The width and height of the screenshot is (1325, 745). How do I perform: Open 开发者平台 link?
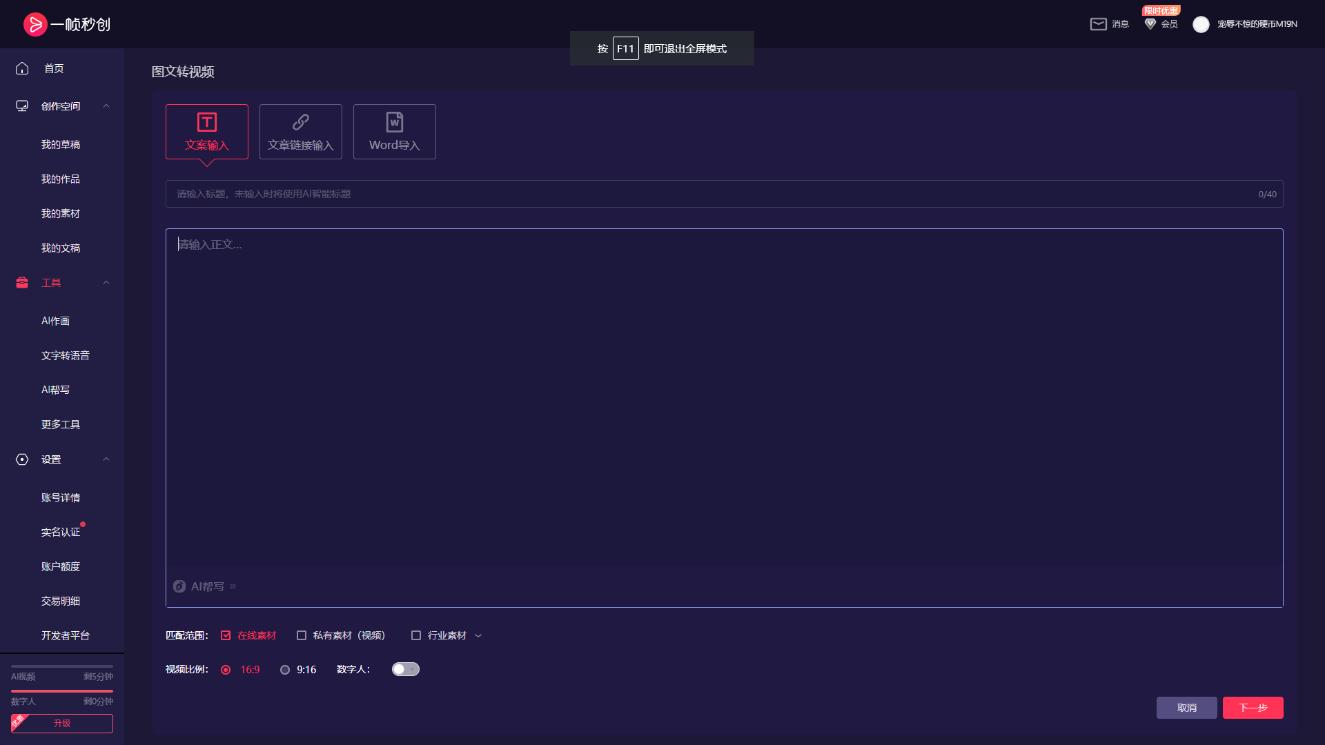point(65,635)
